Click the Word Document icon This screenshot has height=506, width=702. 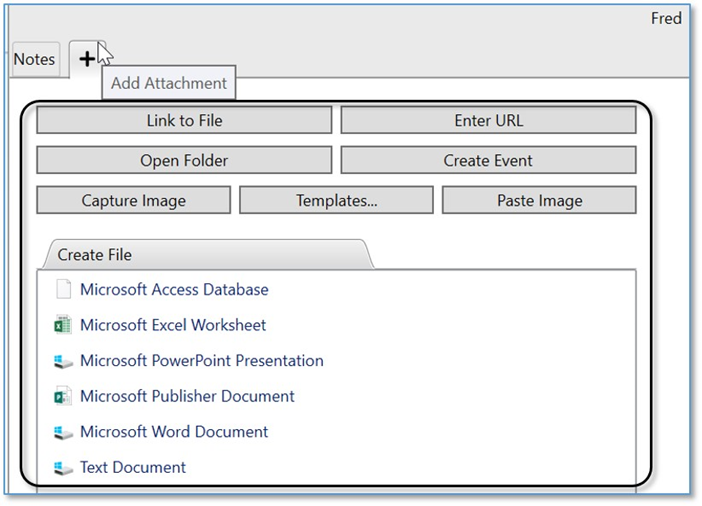pyautogui.click(x=63, y=432)
